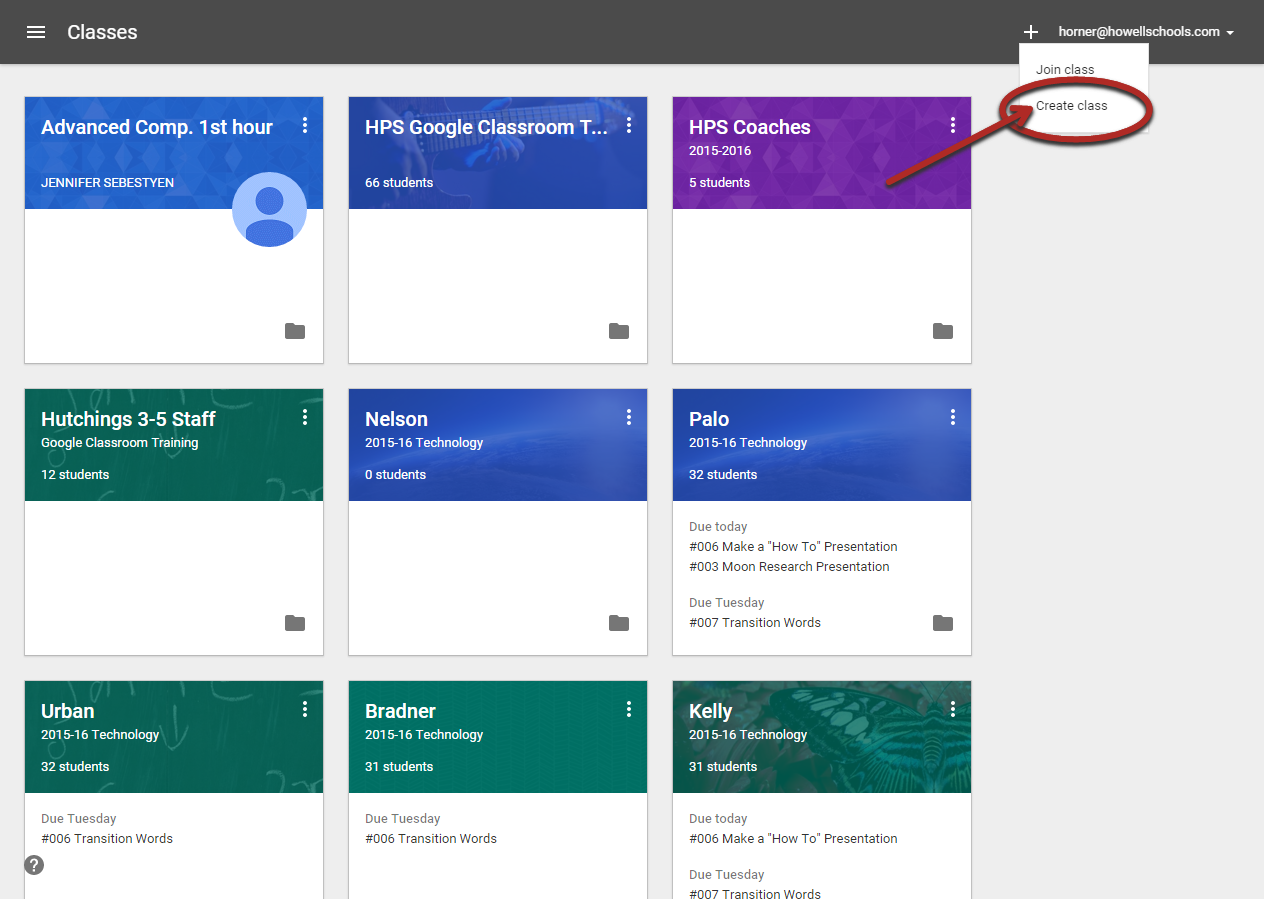
Task: Open the Advanced Comp. 1st hour Drive folder
Action: point(295,331)
